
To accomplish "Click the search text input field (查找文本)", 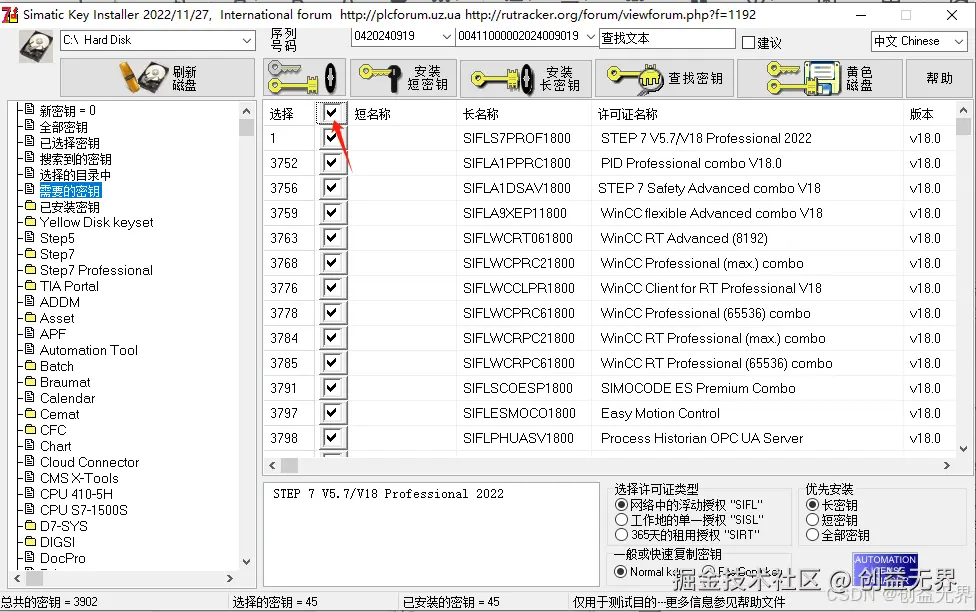I will coord(667,39).
